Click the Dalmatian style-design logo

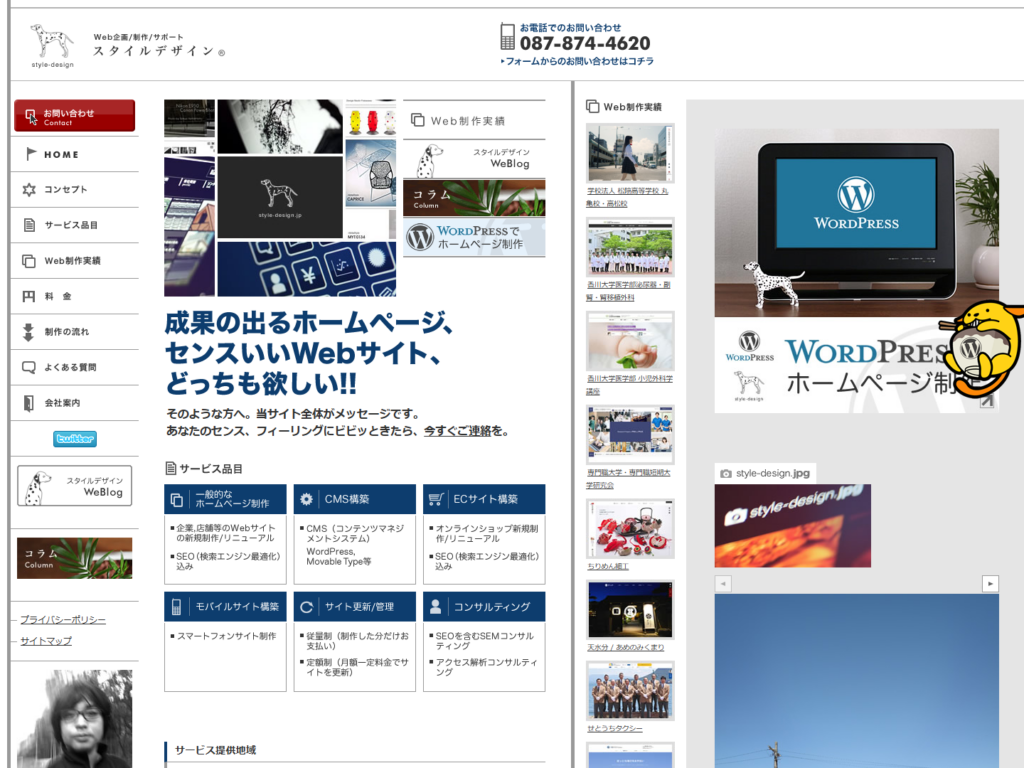point(52,45)
